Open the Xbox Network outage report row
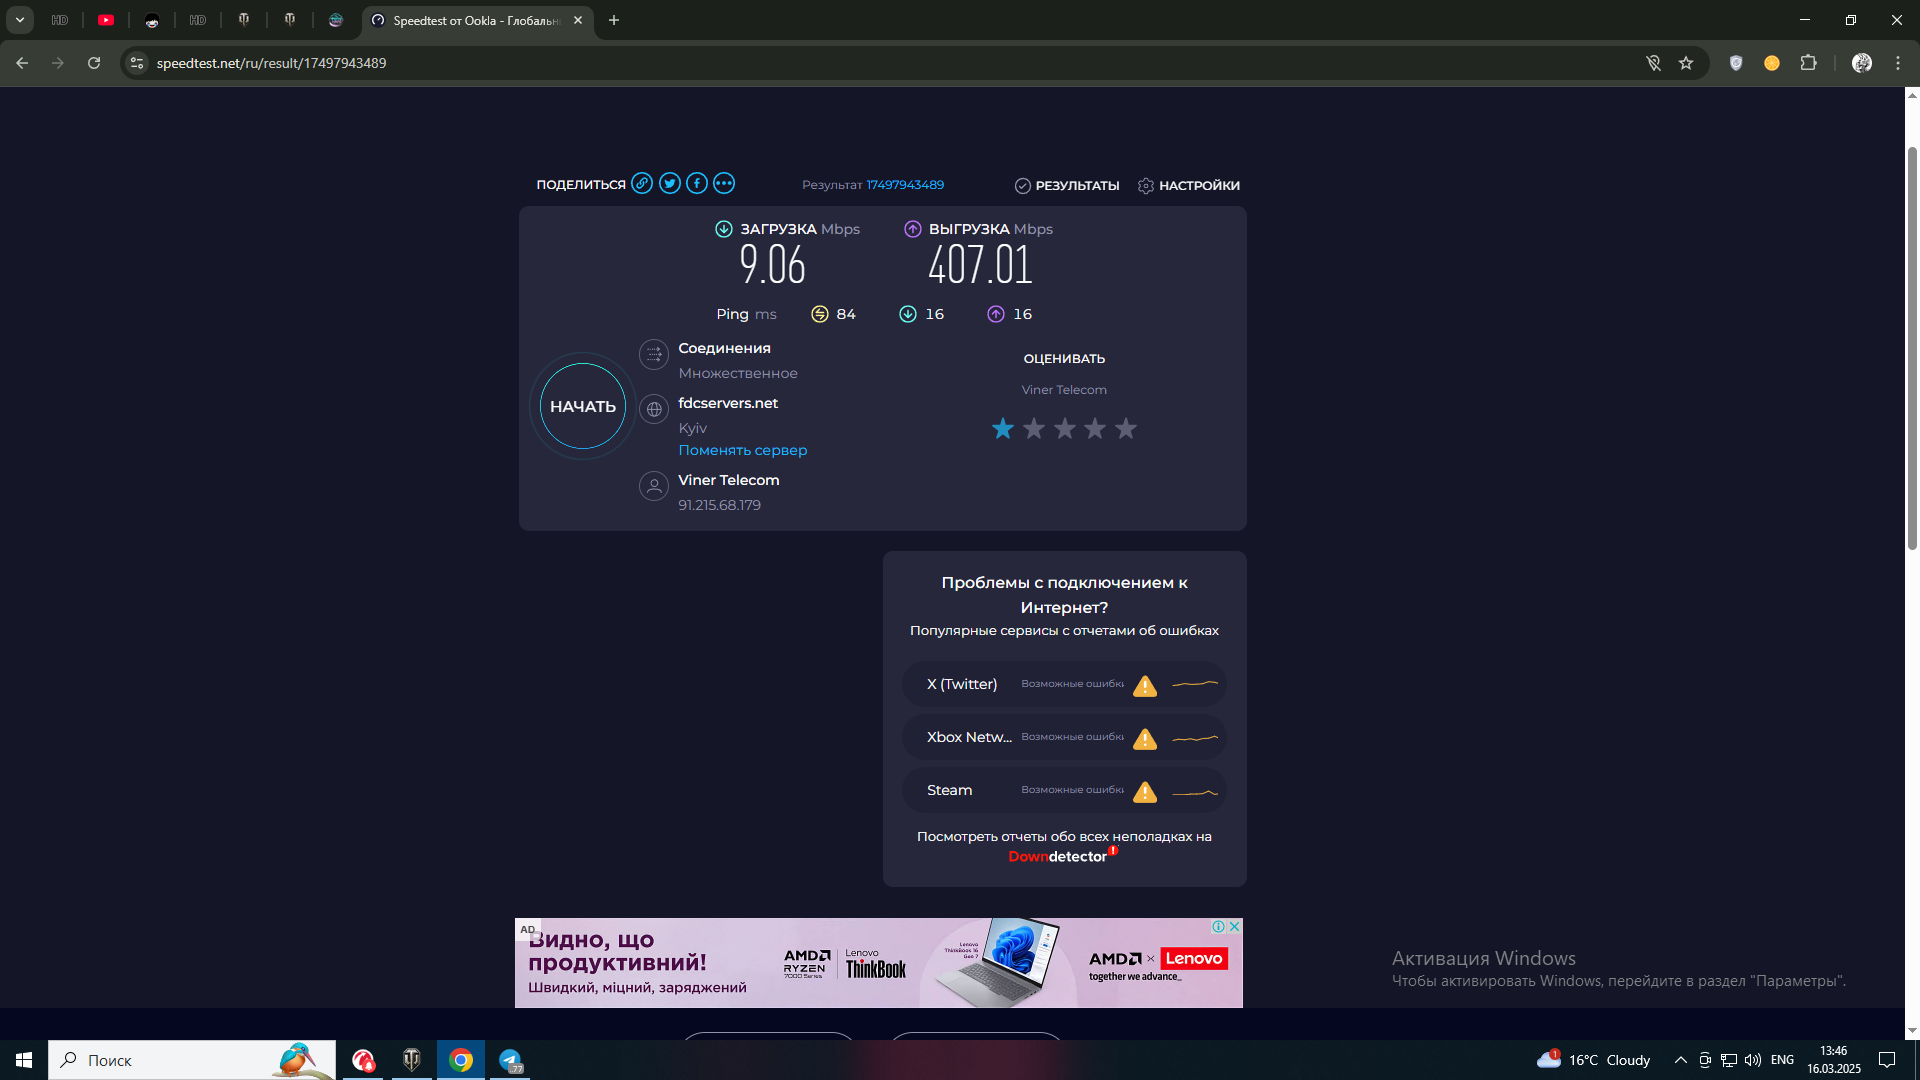Screen dimensions: 1920x1080 (x=1064, y=737)
